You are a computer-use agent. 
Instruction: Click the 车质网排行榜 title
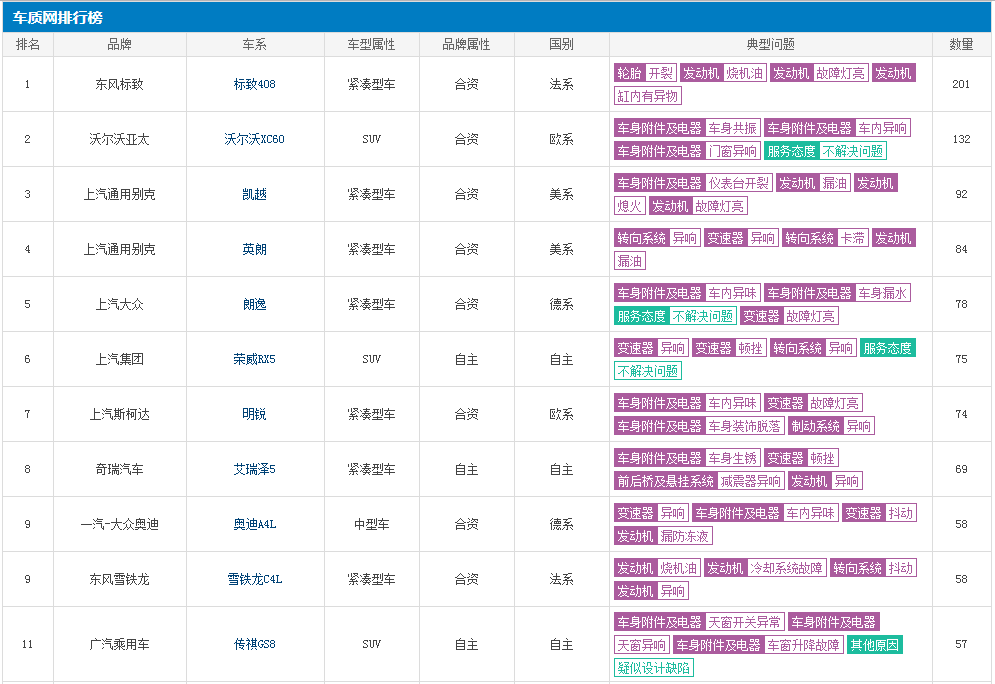point(58,18)
